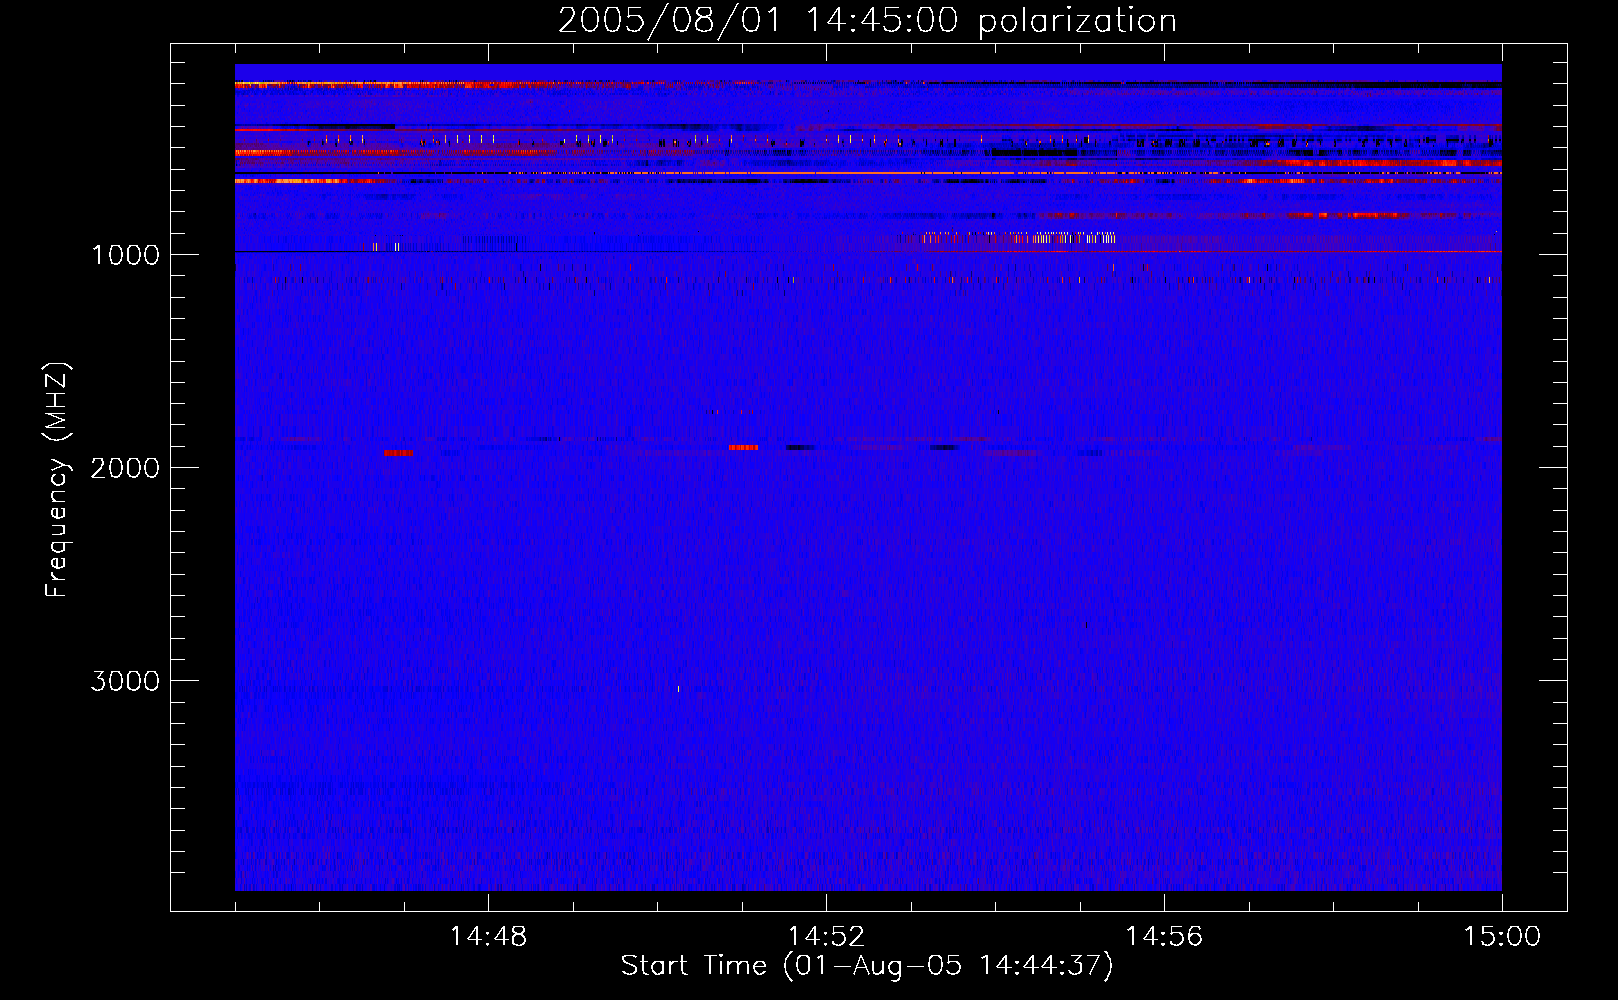Image resolution: width=1618 pixels, height=1000 pixels.
Task: Click the 'Frequency (MHZ)' axis label
Action: (x=57, y=480)
